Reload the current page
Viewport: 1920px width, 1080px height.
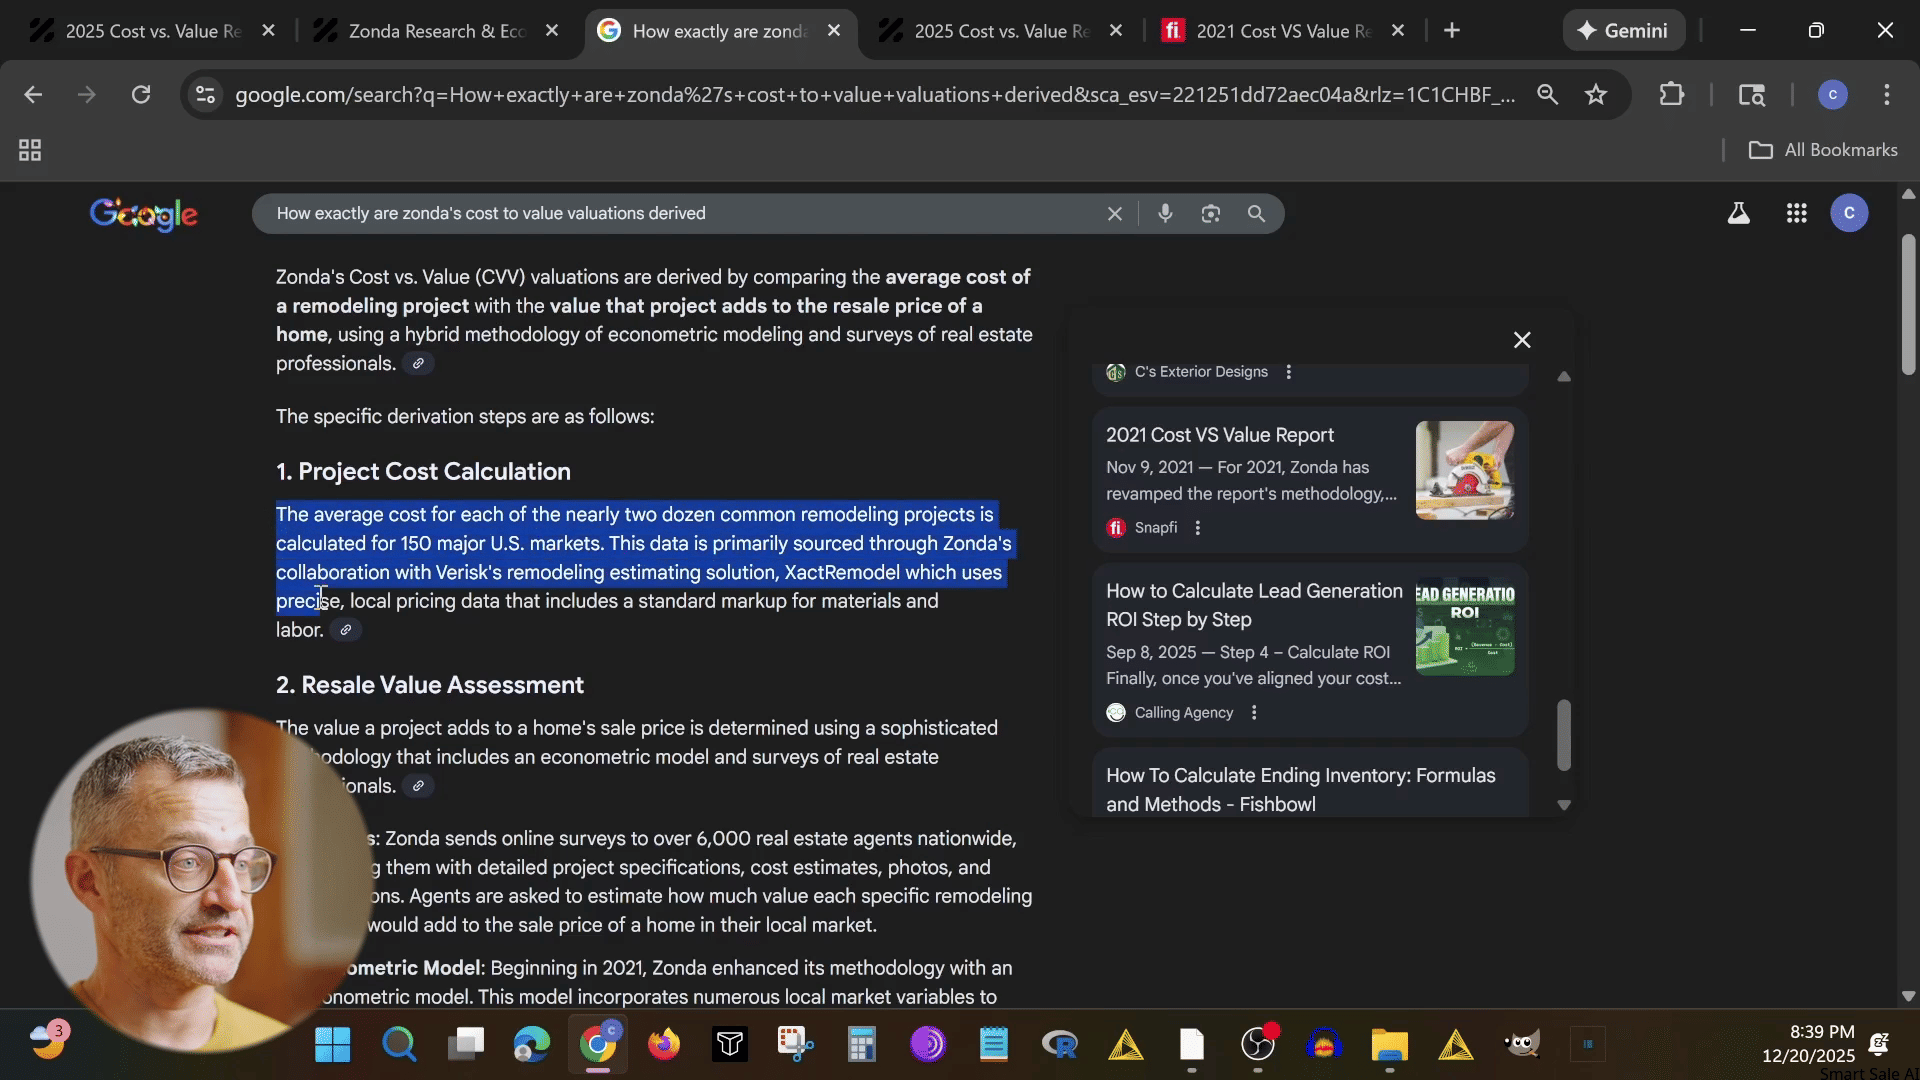coord(141,95)
